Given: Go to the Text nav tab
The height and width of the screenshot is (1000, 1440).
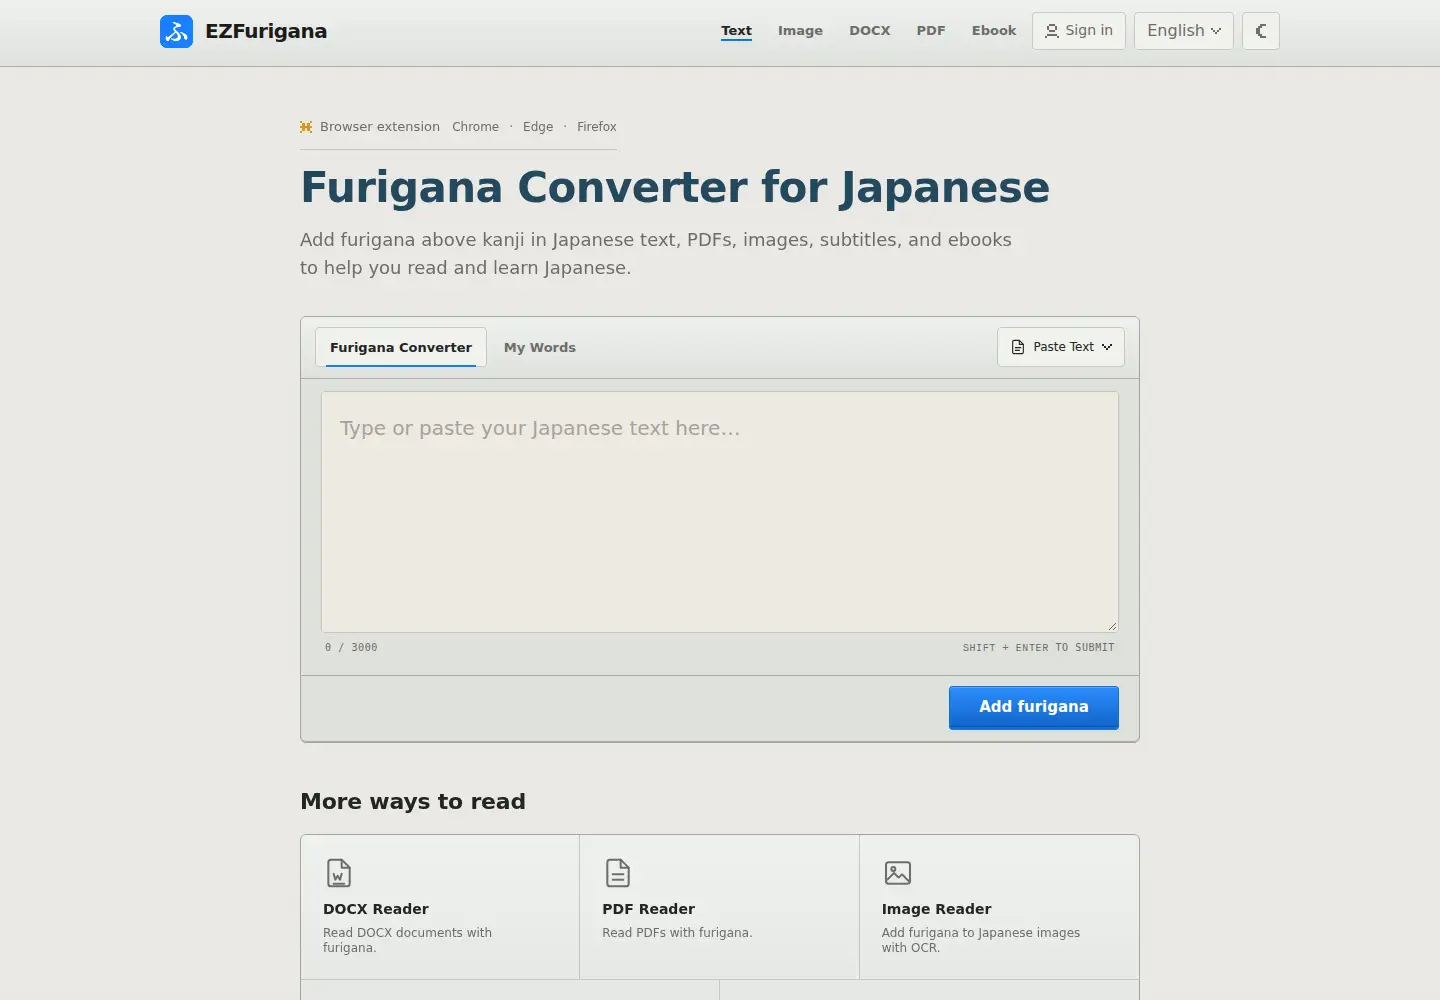Looking at the screenshot, I should point(736,31).
